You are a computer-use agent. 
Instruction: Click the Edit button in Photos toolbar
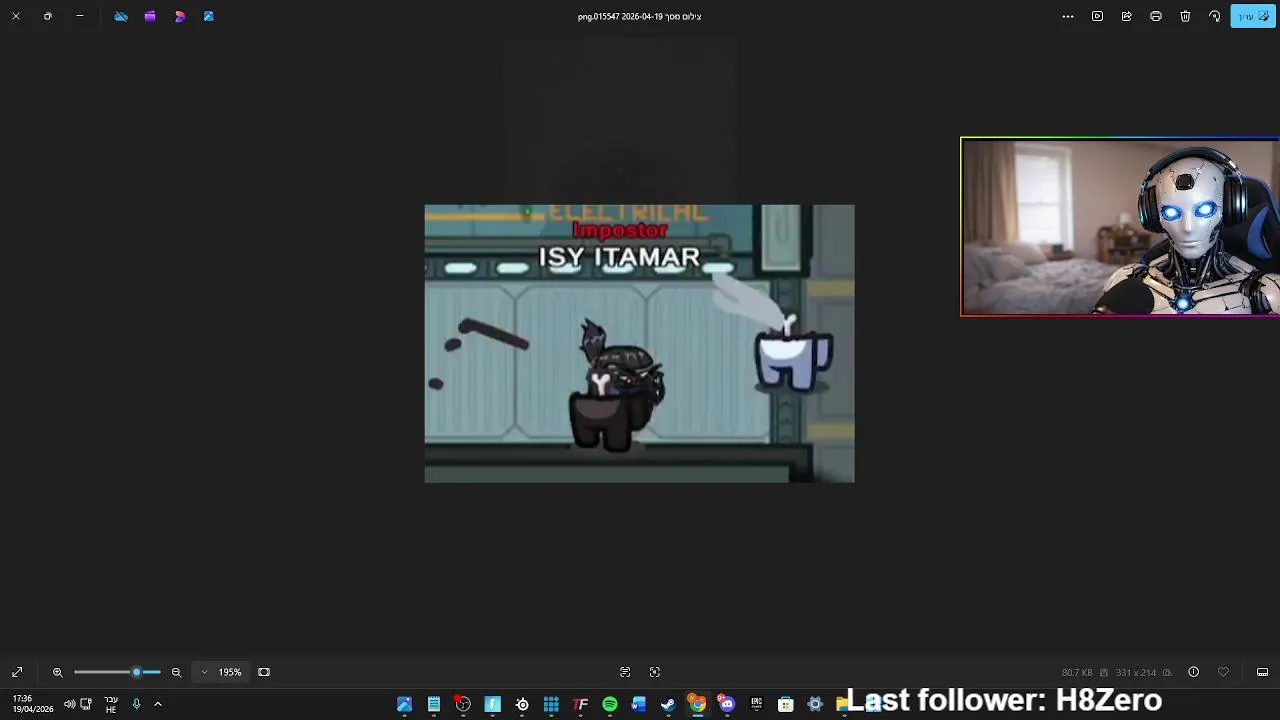pyautogui.click(x=1253, y=16)
